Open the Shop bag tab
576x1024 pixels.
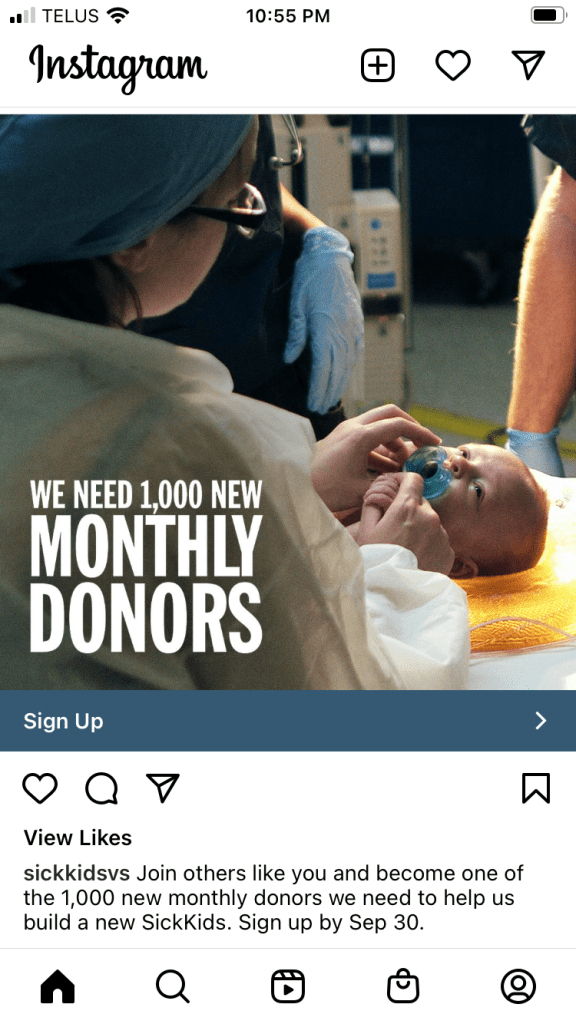coord(403,986)
